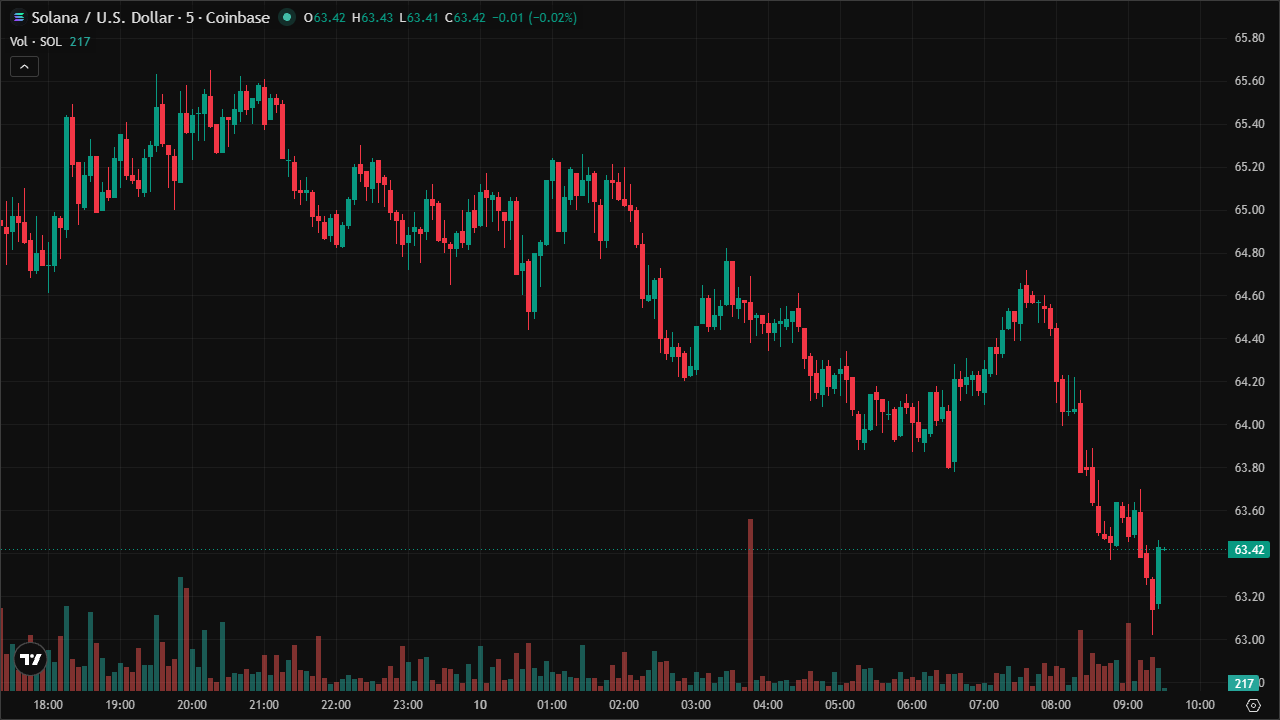Viewport: 1280px width, 720px height.
Task: Click the 21:00 time axis label
Action: (x=264, y=705)
